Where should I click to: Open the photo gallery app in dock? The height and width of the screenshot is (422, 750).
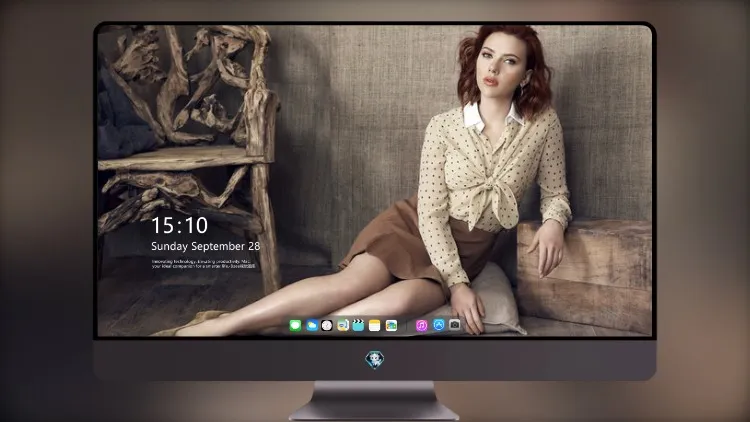(x=391, y=326)
